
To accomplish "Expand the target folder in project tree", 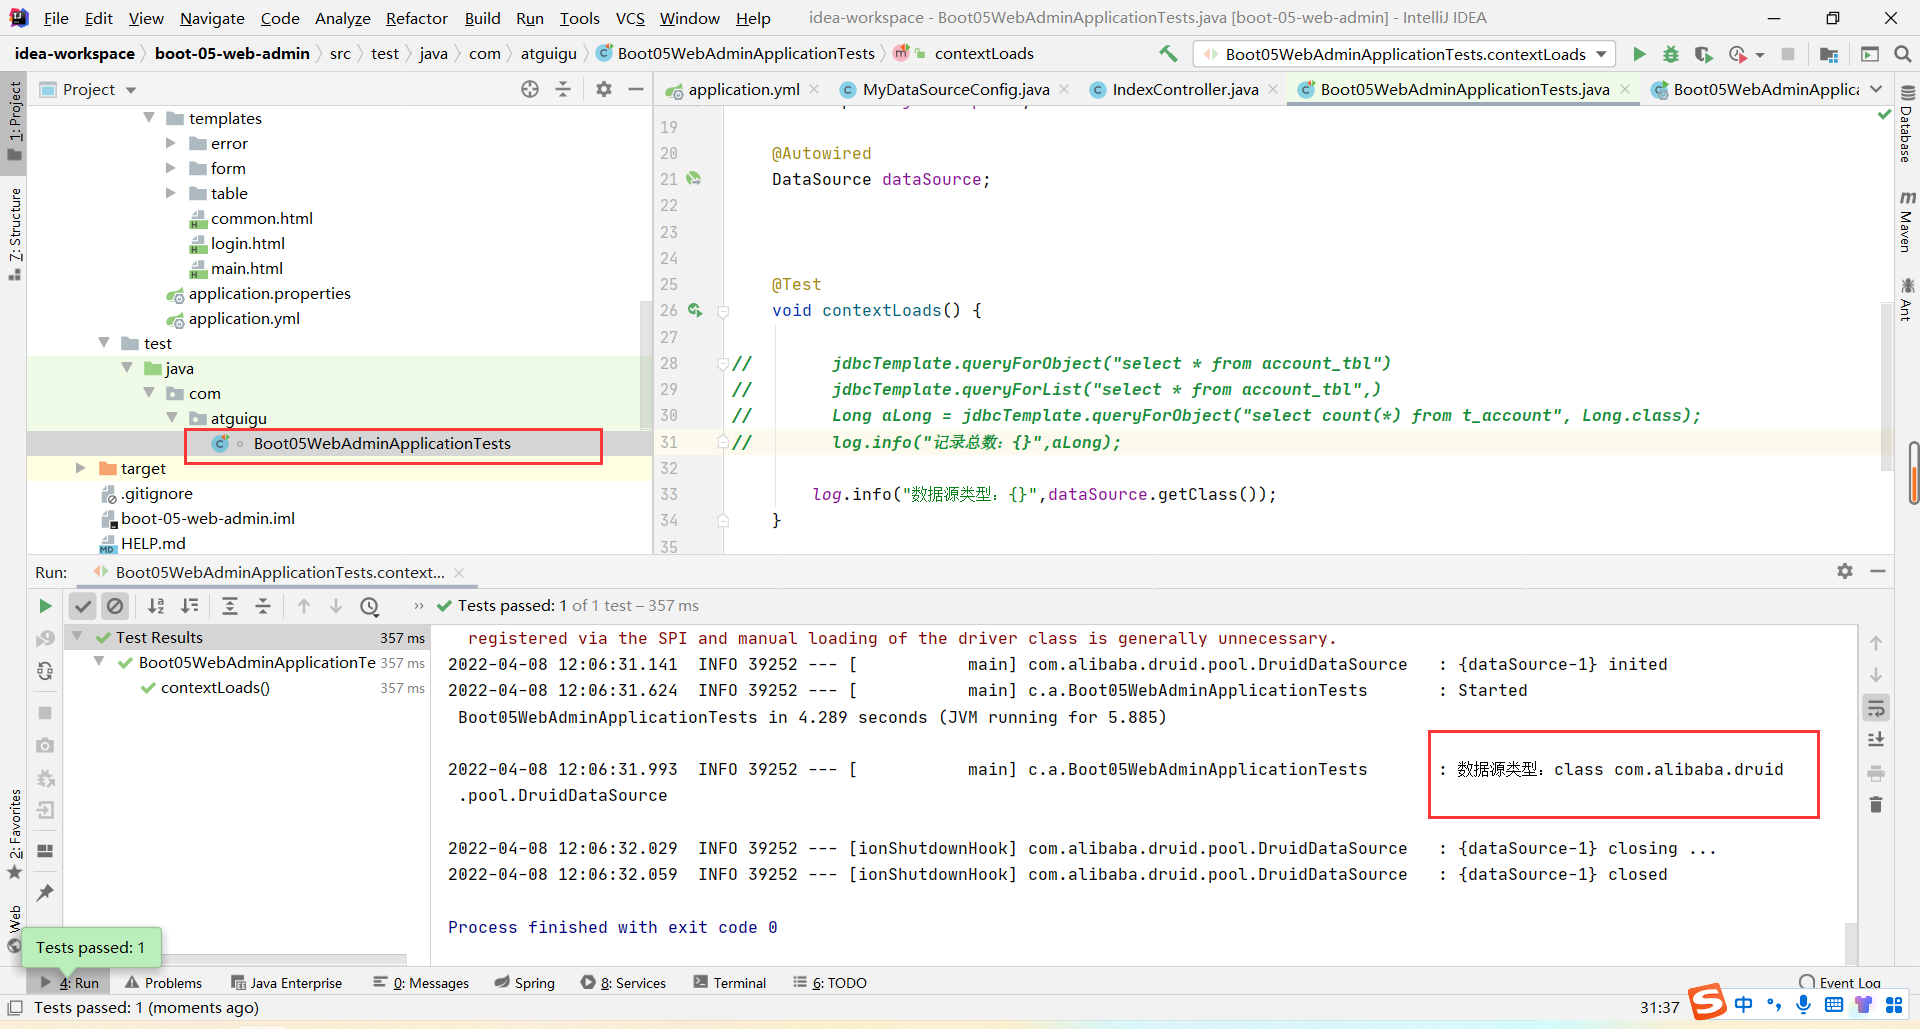I will click(x=81, y=468).
